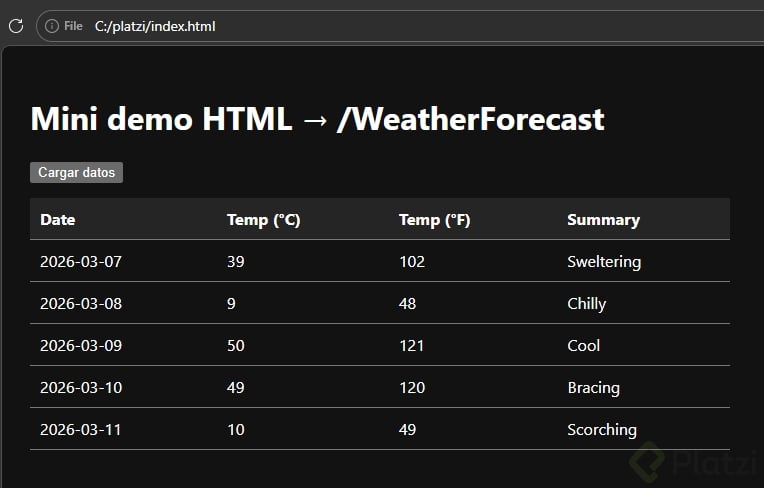
Task: Click the 2026-03-10 date cell
Action: point(81,388)
